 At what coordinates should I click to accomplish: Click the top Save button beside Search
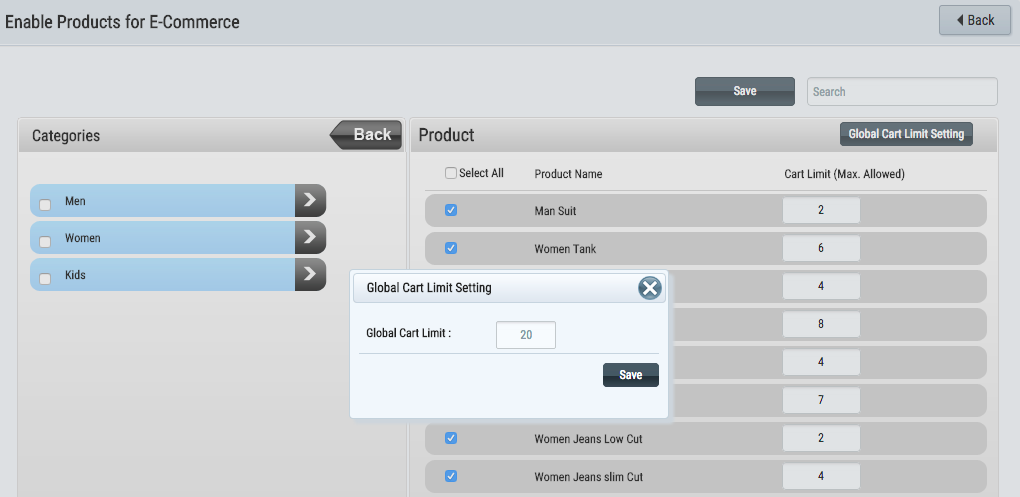745,91
